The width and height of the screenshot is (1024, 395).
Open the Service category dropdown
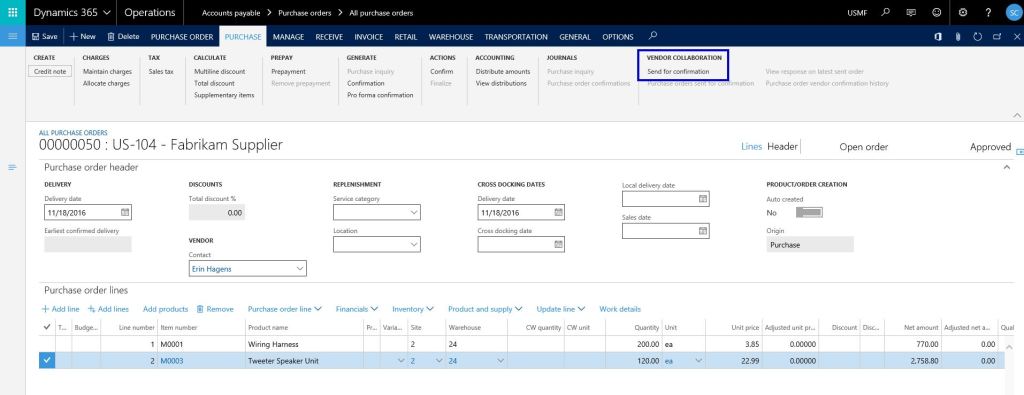point(413,212)
